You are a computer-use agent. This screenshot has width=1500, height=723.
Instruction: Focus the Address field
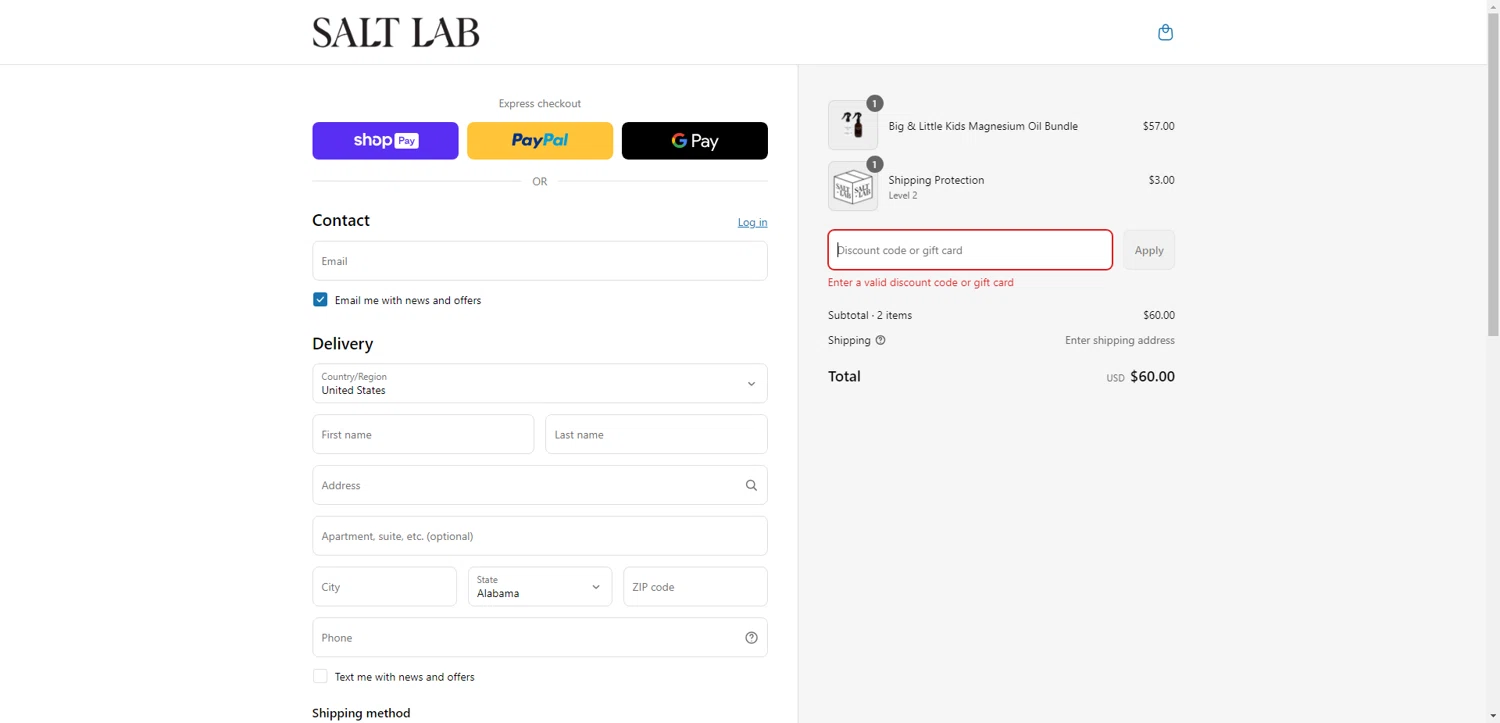[540, 485]
